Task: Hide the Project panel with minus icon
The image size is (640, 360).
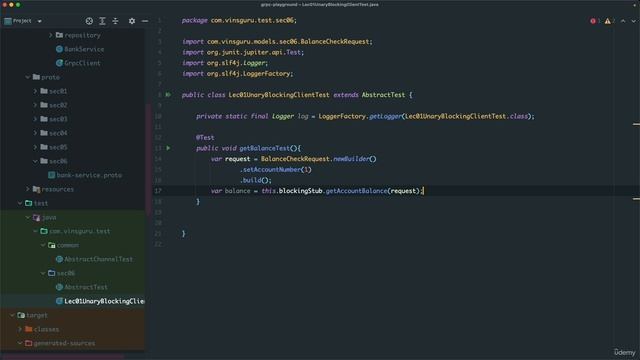Action: (x=145, y=21)
